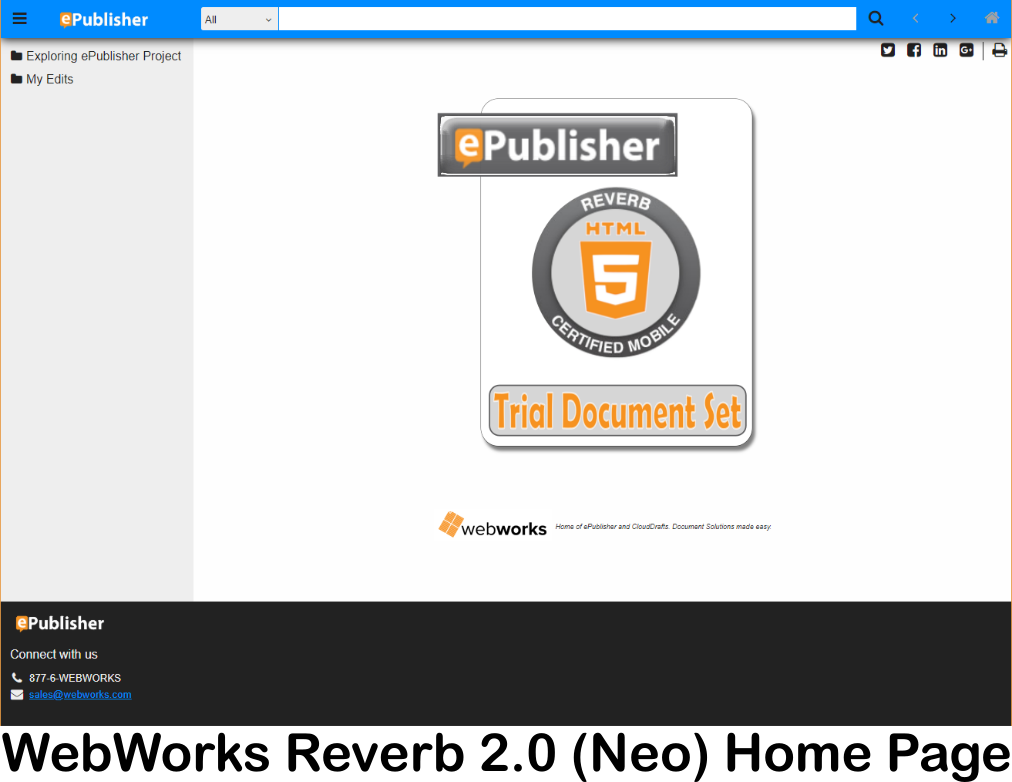Open the sales@webworks.com email link

tap(80, 695)
